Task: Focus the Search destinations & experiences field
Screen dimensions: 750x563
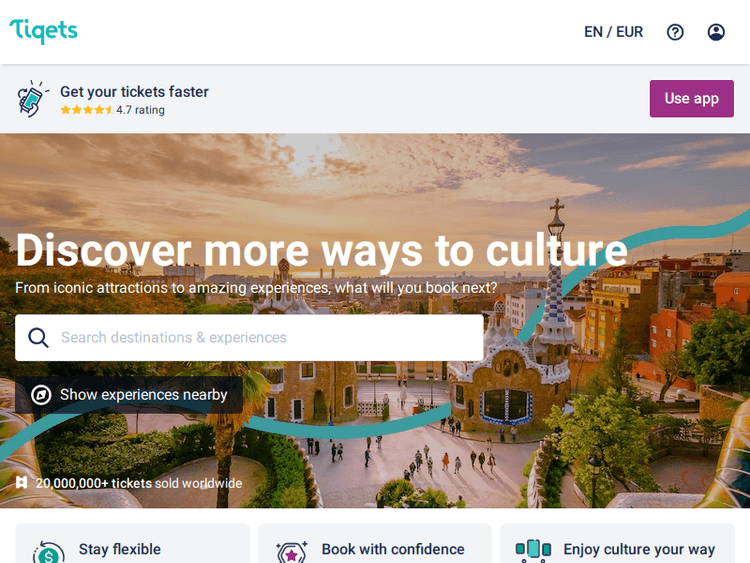Action: 249,338
